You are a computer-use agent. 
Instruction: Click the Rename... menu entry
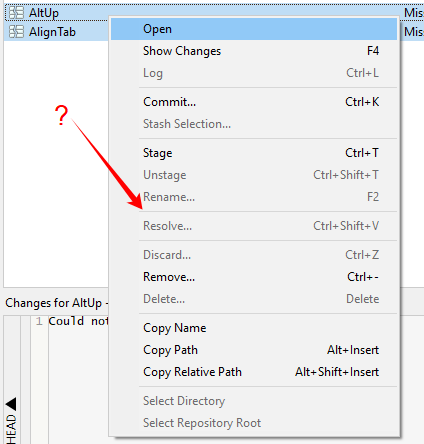[x=254, y=197]
